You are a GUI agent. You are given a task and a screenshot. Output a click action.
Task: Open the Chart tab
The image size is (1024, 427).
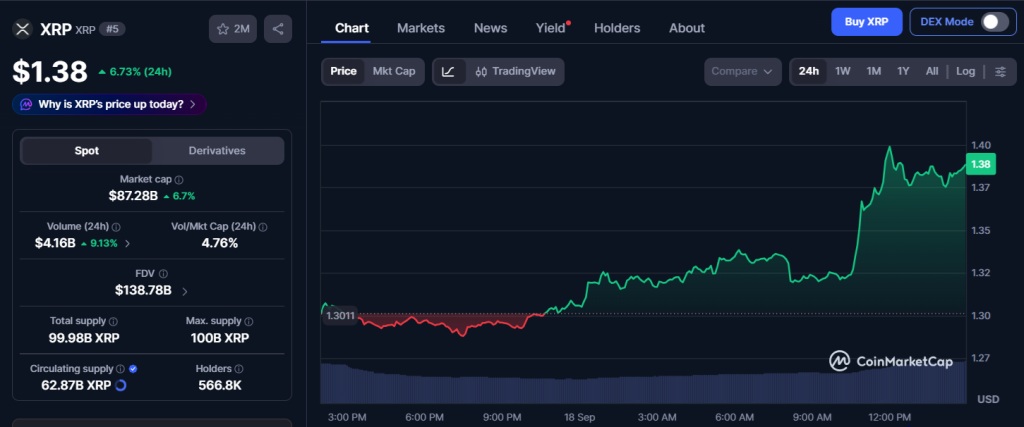352,28
